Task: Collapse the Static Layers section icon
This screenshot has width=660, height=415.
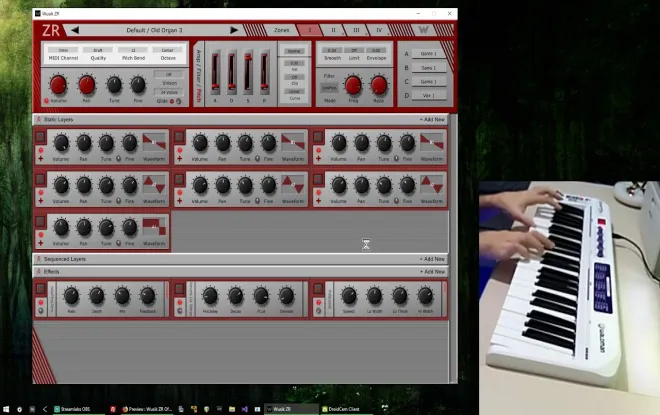Action: point(39,120)
